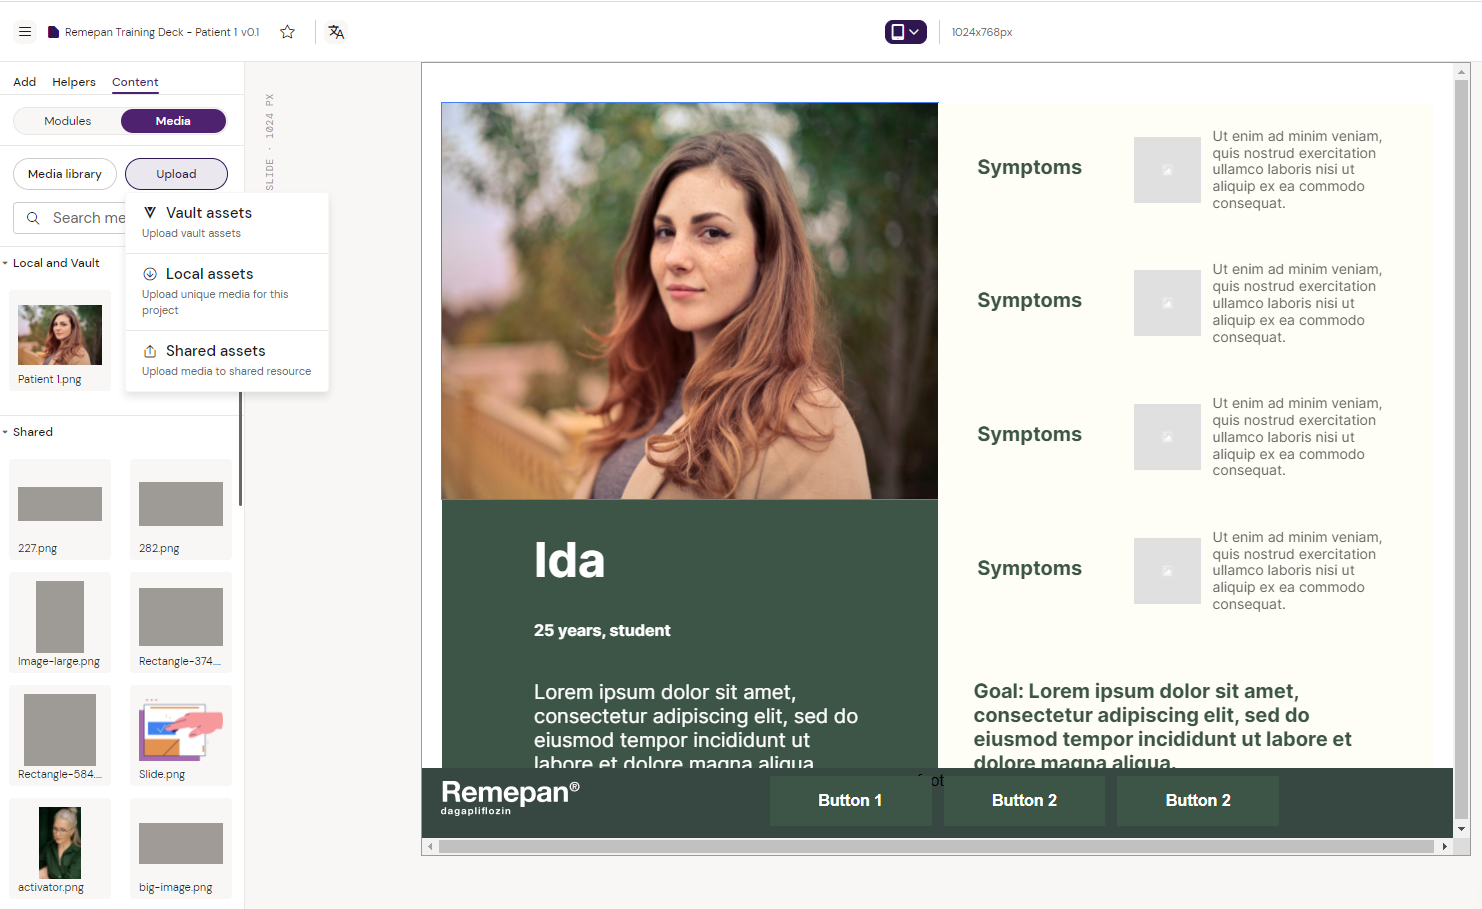Collapse the Shared media section

point(6,432)
